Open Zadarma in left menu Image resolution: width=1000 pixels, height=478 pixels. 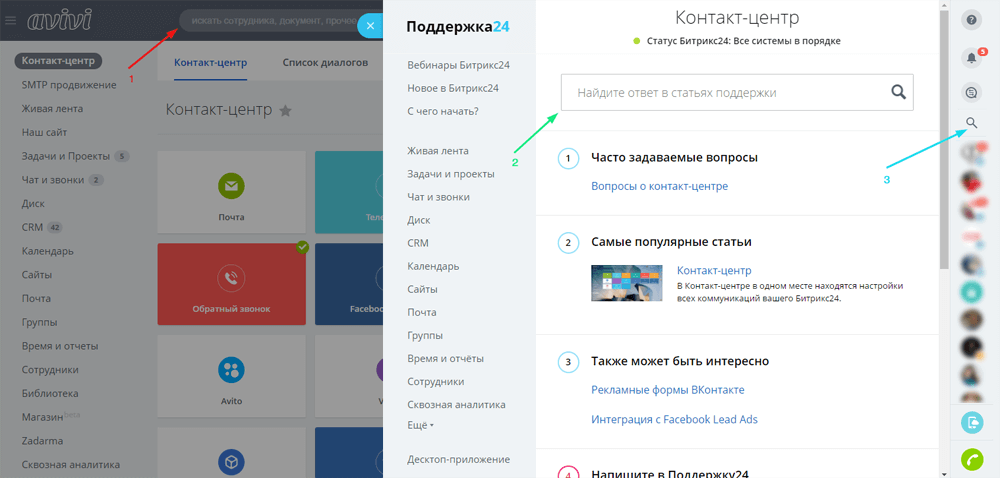pyautogui.click(x=42, y=441)
